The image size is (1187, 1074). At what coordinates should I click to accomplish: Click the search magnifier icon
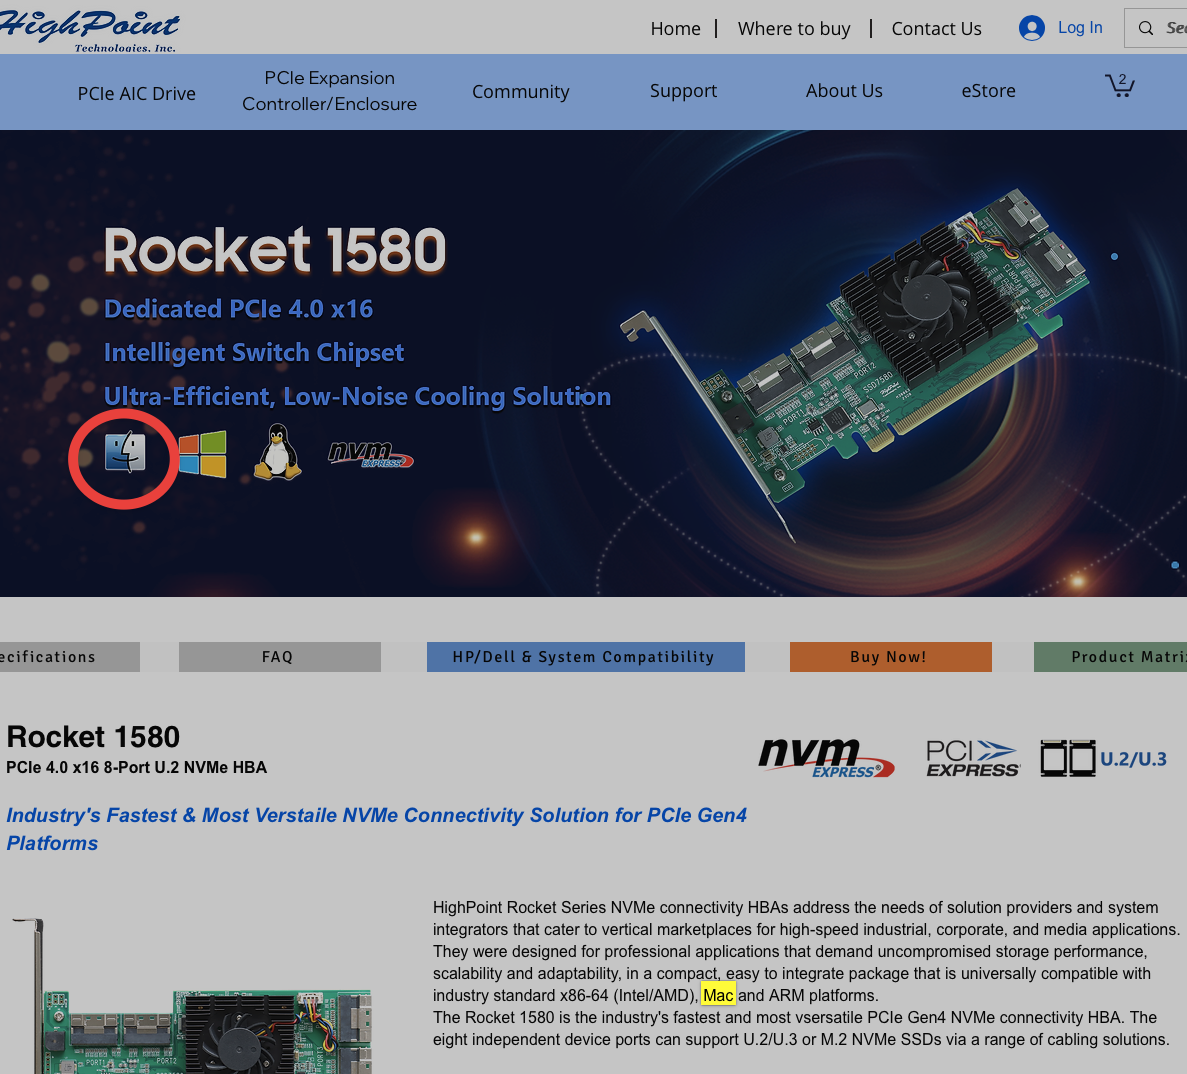(1145, 28)
